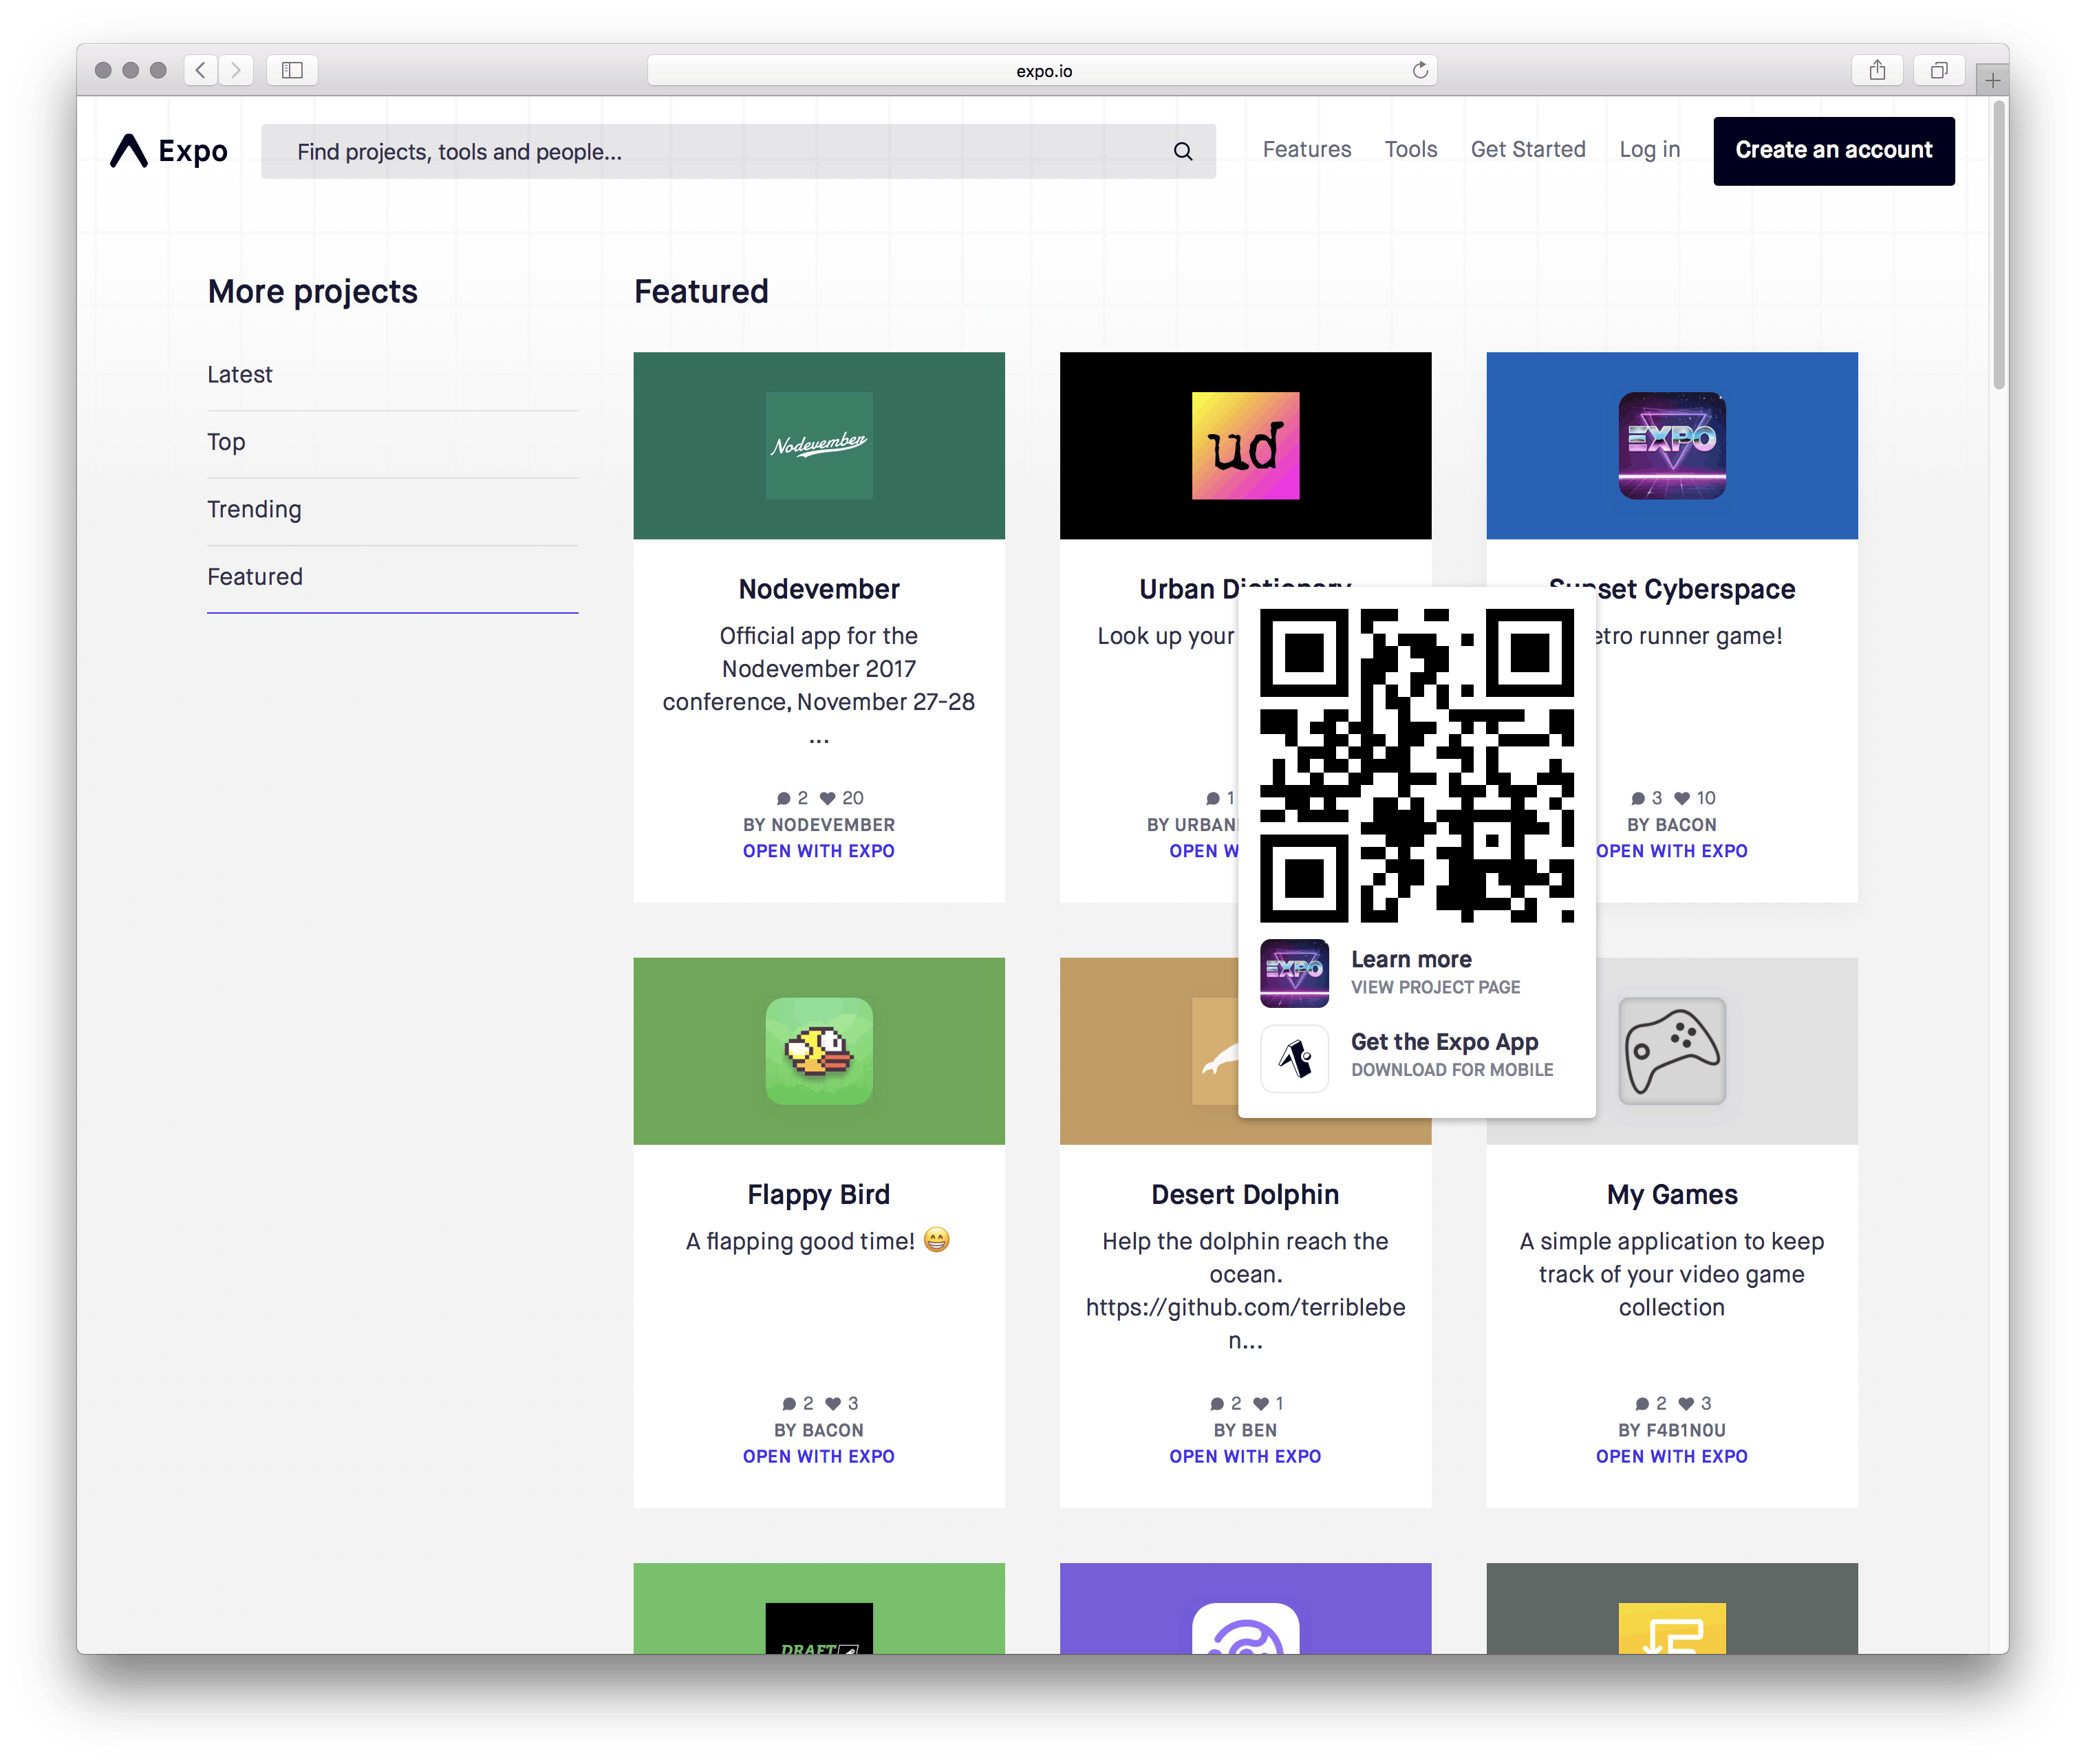Open the Features menu item
2086x1764 pixels.
1306,150
